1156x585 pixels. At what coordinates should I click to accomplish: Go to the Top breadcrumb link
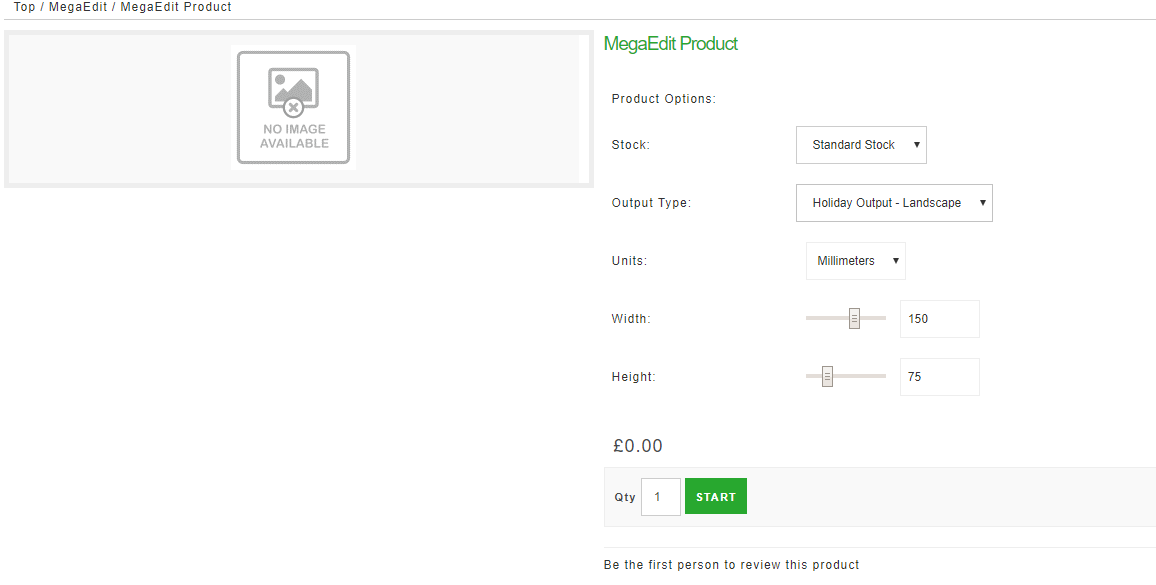[25, 7]
